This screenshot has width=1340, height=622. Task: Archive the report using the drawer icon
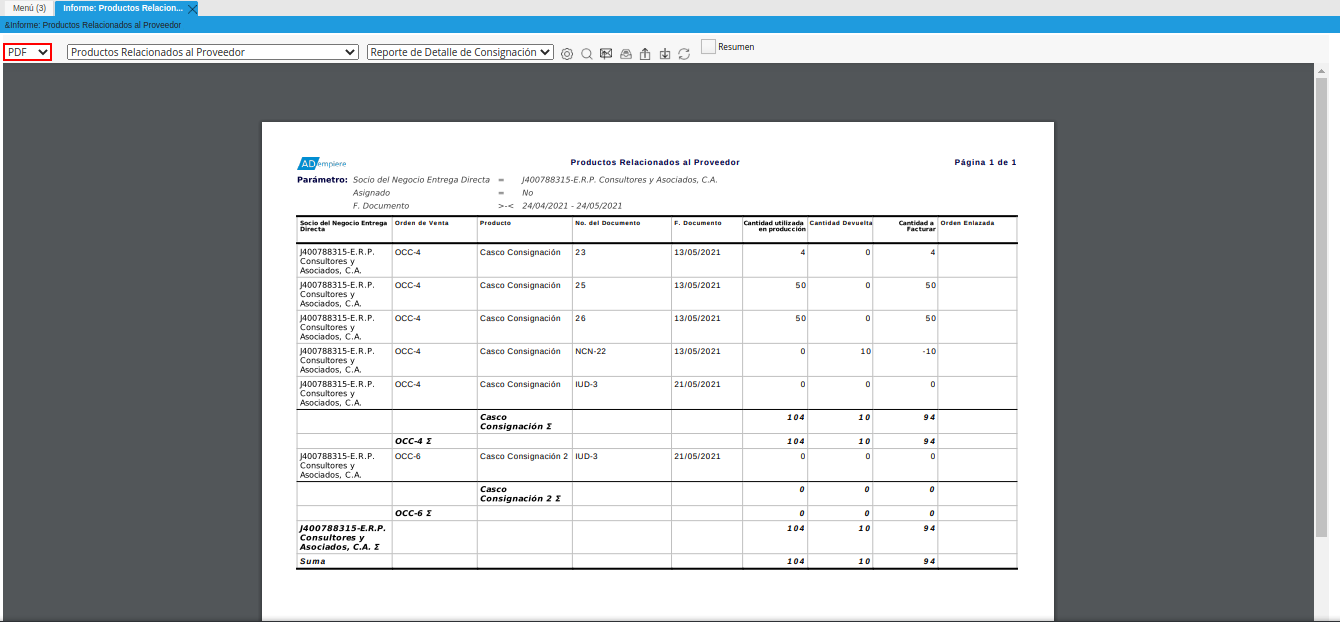625,52
